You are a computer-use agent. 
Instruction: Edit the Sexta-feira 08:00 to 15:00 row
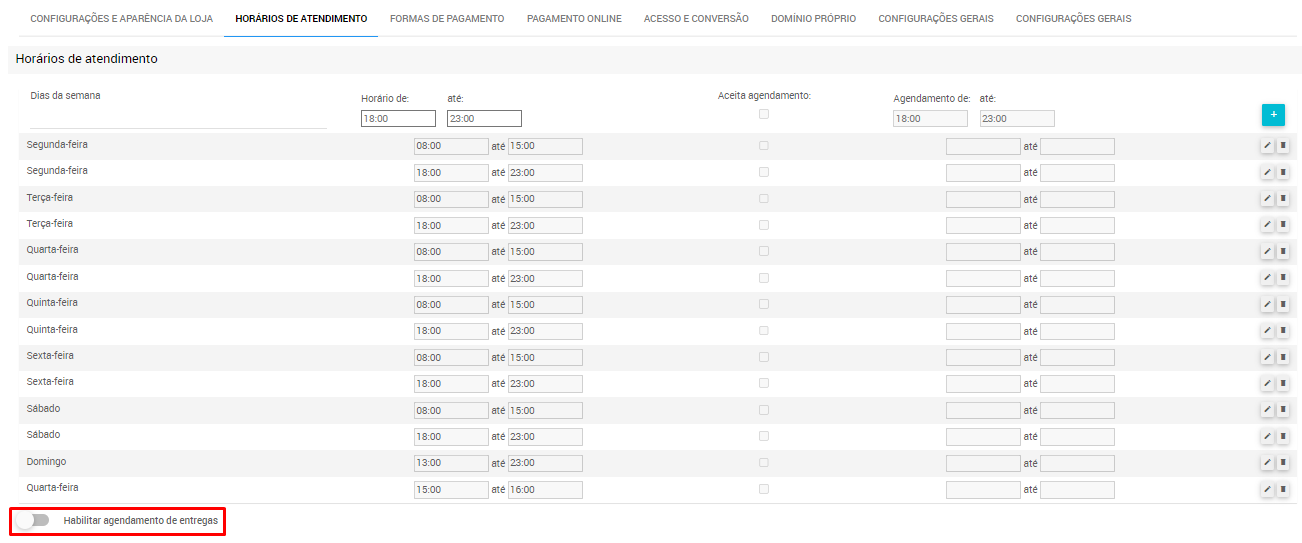tap(1267, 357)
